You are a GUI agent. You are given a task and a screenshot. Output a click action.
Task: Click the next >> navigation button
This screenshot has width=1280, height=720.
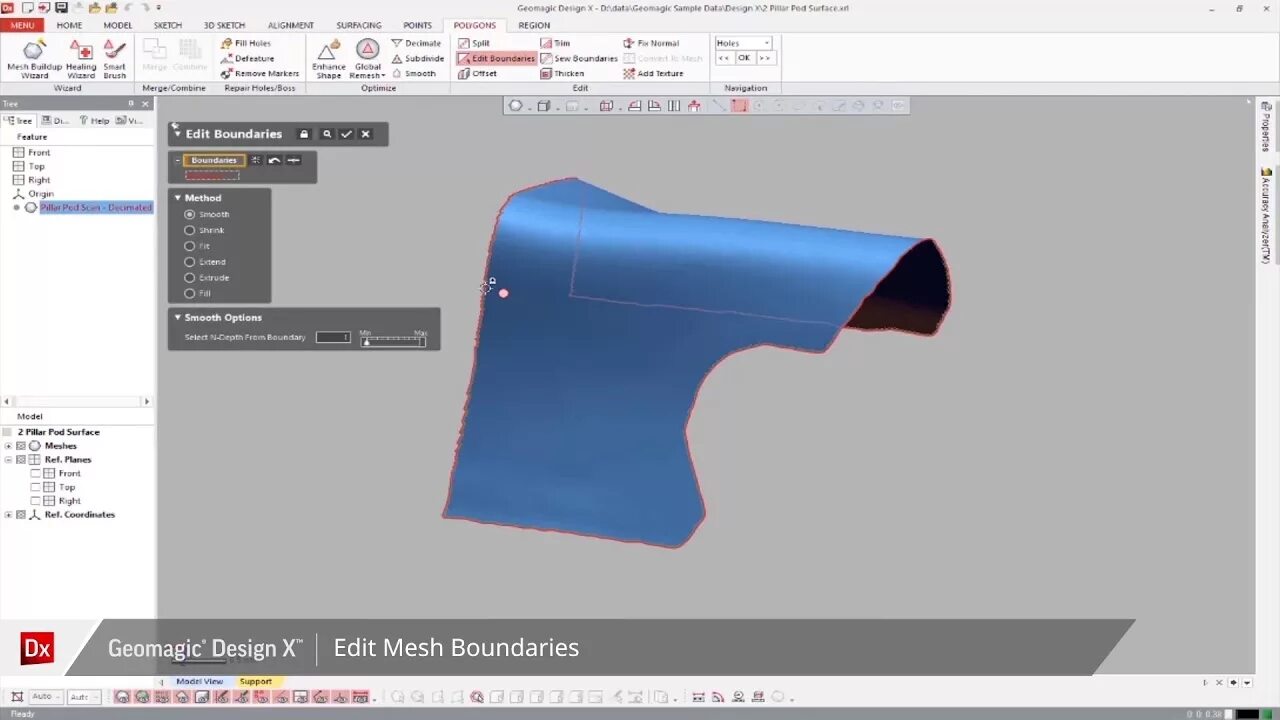[764, 58]
